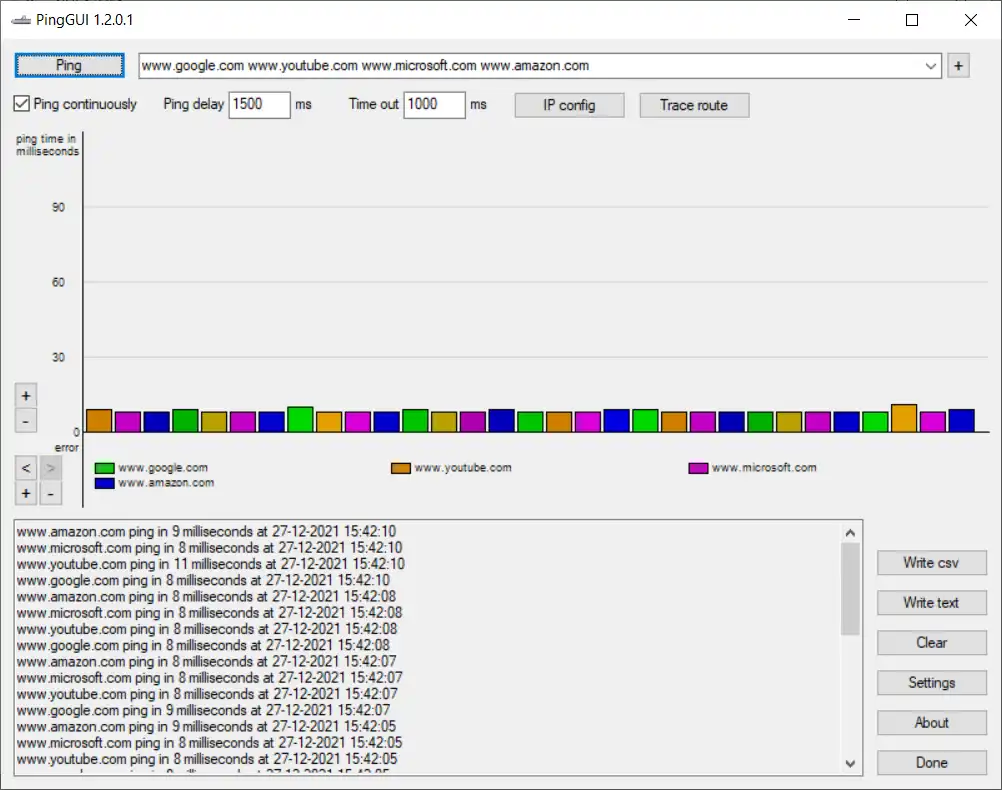
Task: Close the PingGUI window
Action: (971, 20)
